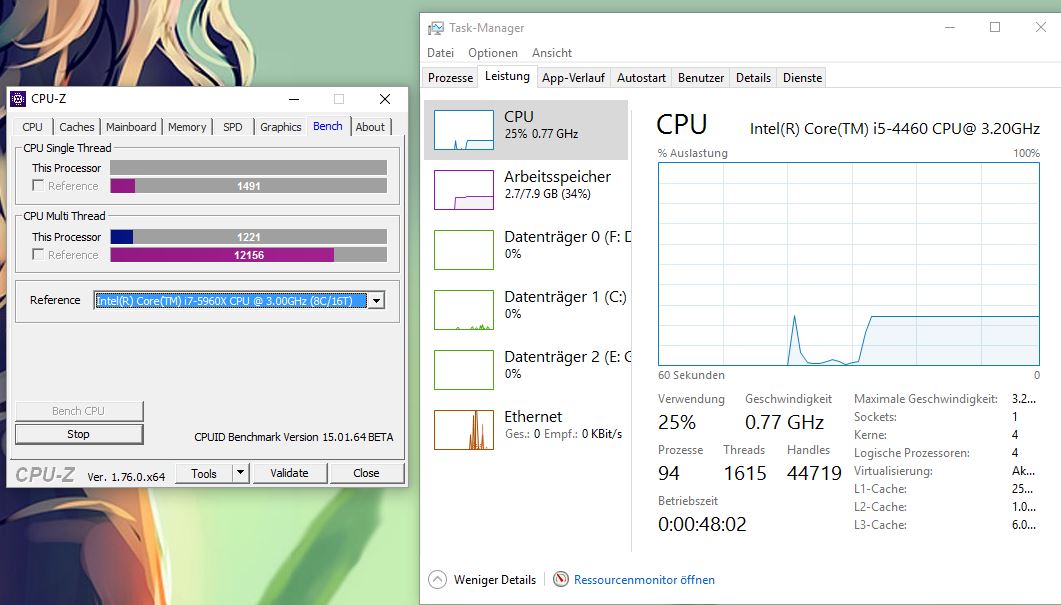Switch to the About tab
The height and width of the screenshot is (605, 1061).
[370, 127]
